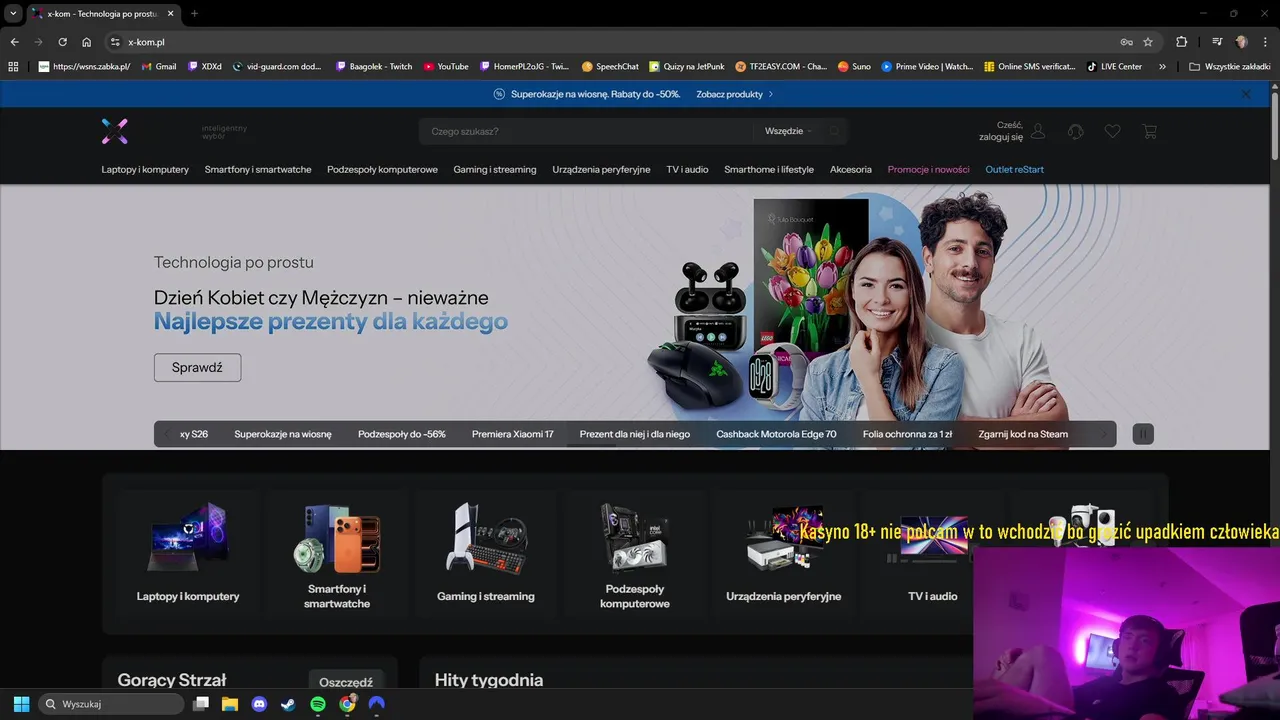Go back in browser history
Screen dimensions: 1280x720
14,42
